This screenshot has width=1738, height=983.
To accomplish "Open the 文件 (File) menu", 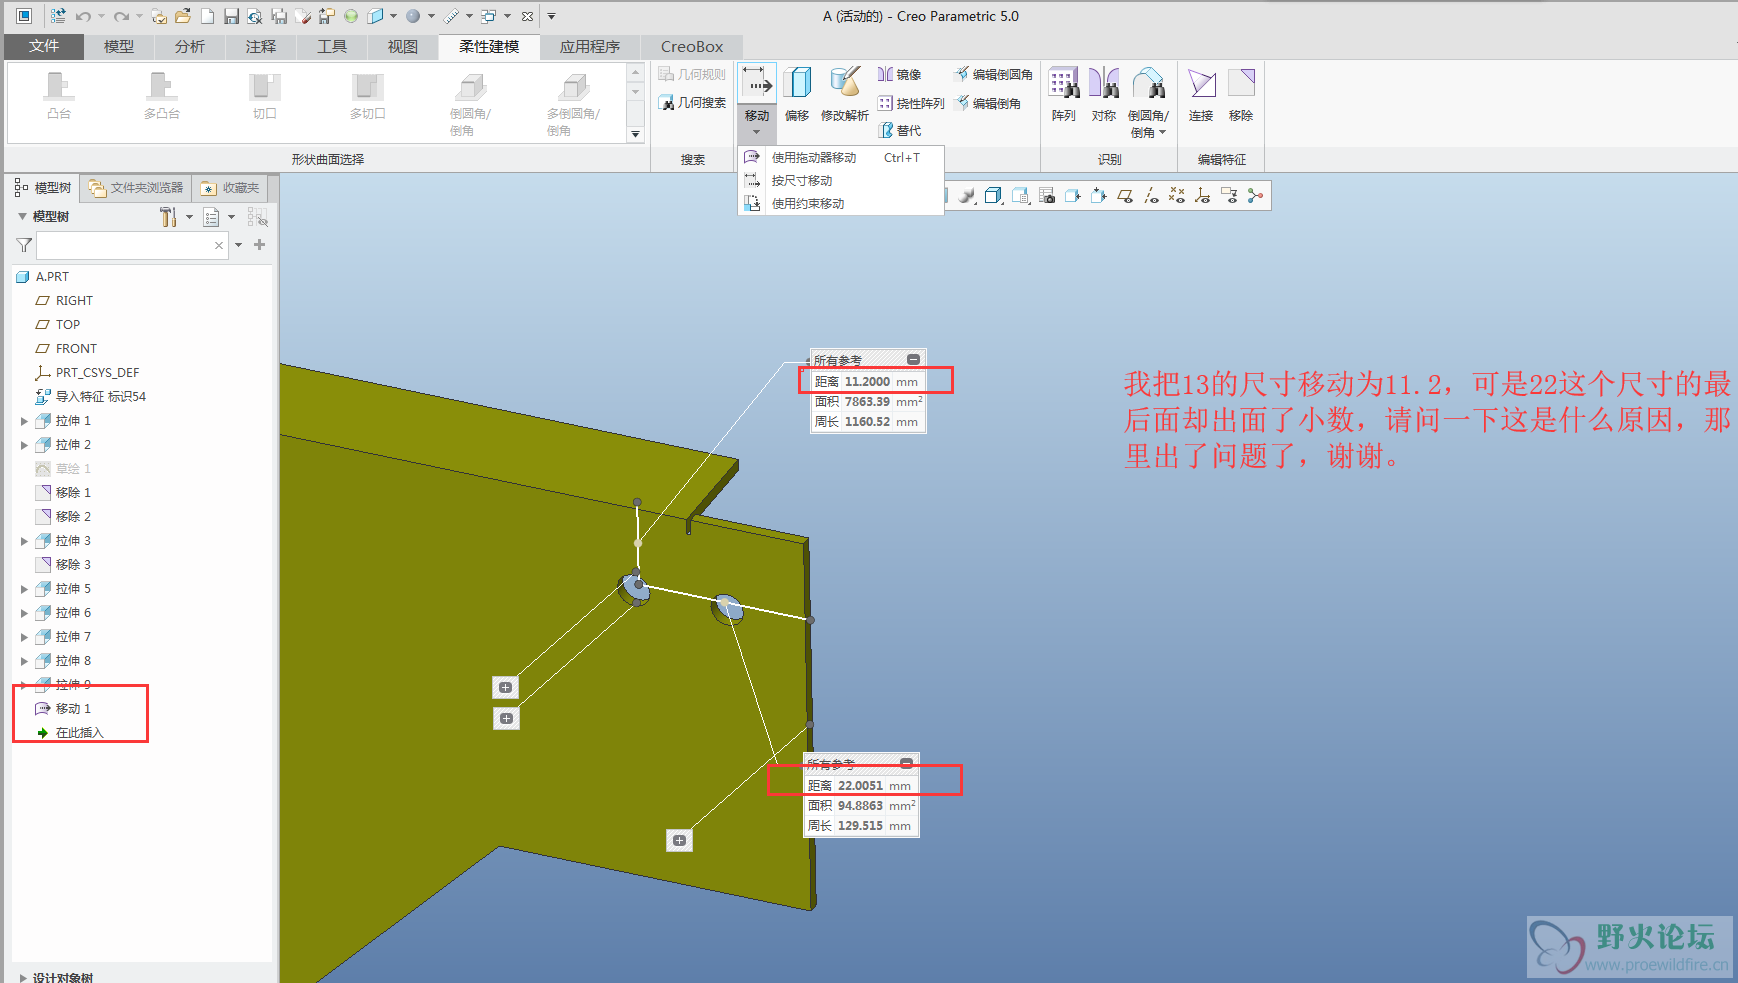I will pyautogui.click(x=44, y=46).
